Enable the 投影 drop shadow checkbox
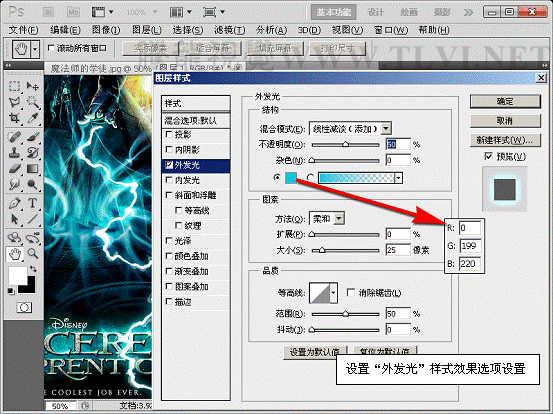The image size is (553, 414). (169, 134)
